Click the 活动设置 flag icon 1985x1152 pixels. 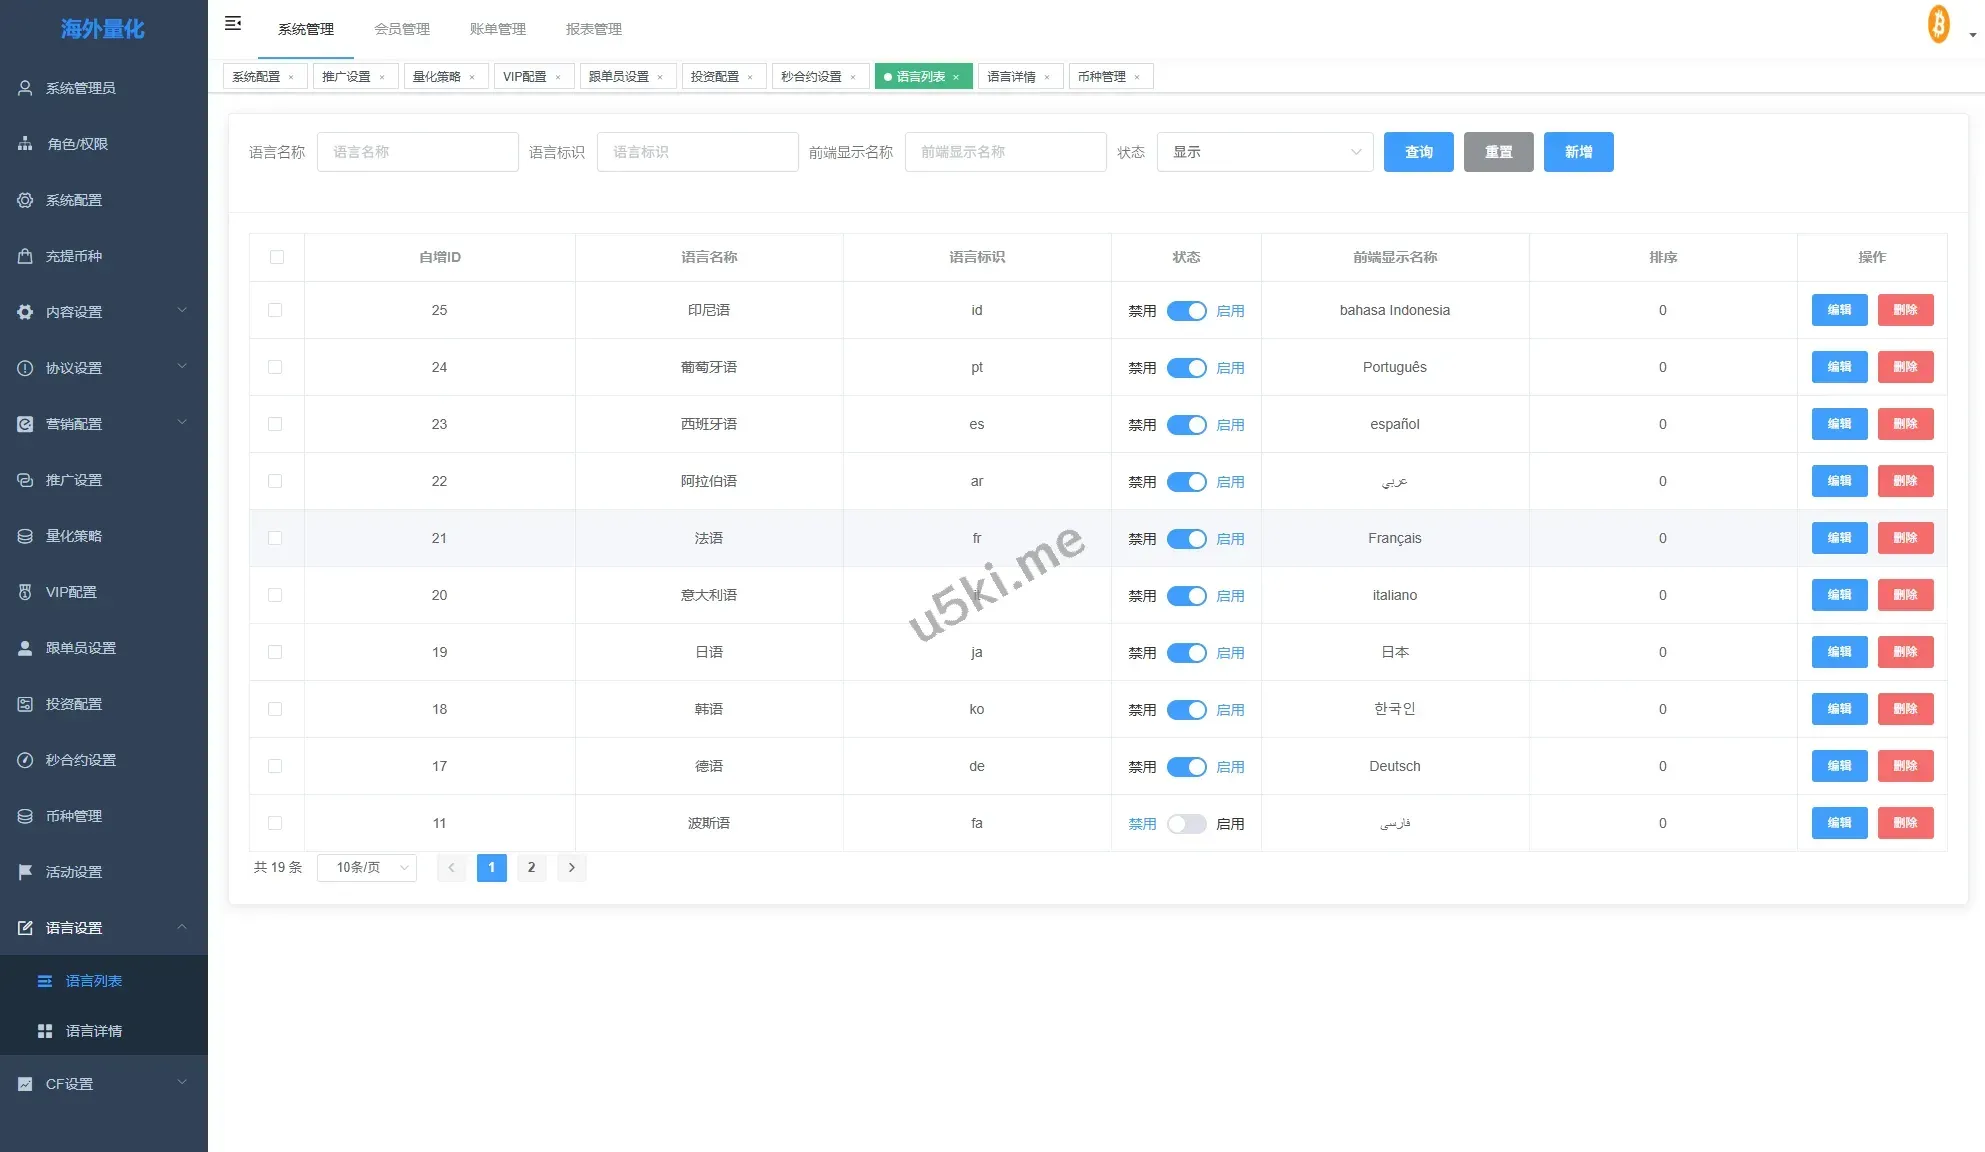coord(25,872)
